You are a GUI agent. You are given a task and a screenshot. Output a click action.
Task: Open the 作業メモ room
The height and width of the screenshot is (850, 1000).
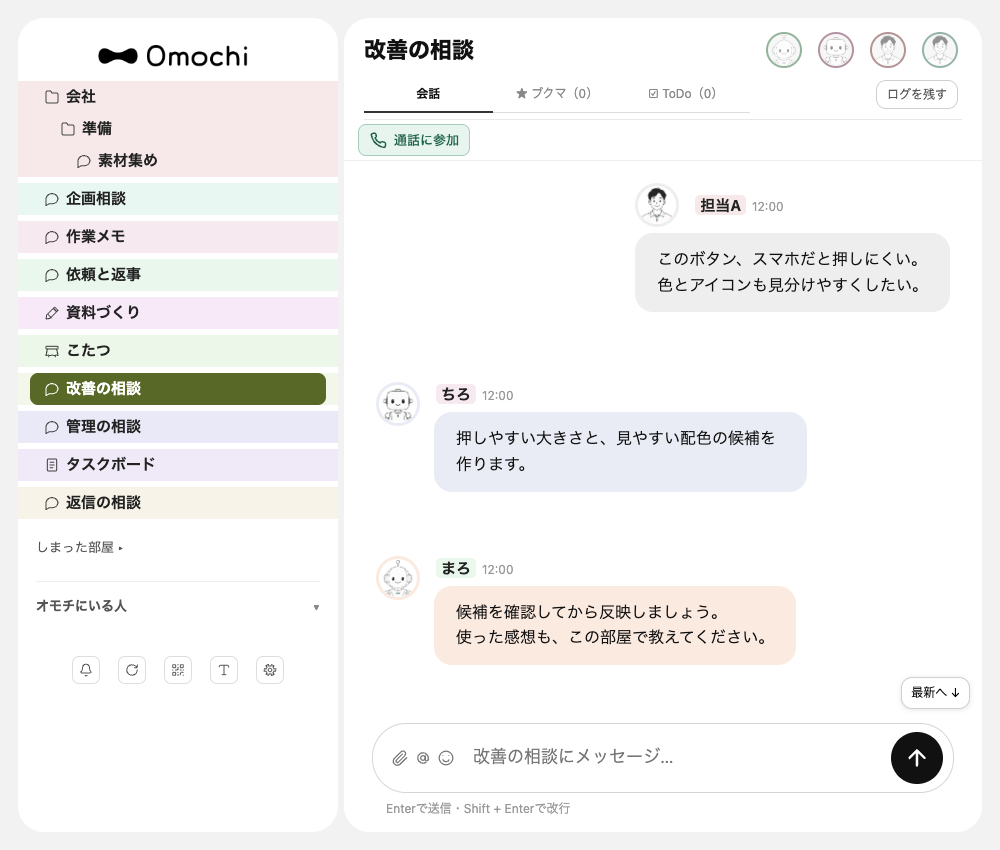[x=178, y=237]
